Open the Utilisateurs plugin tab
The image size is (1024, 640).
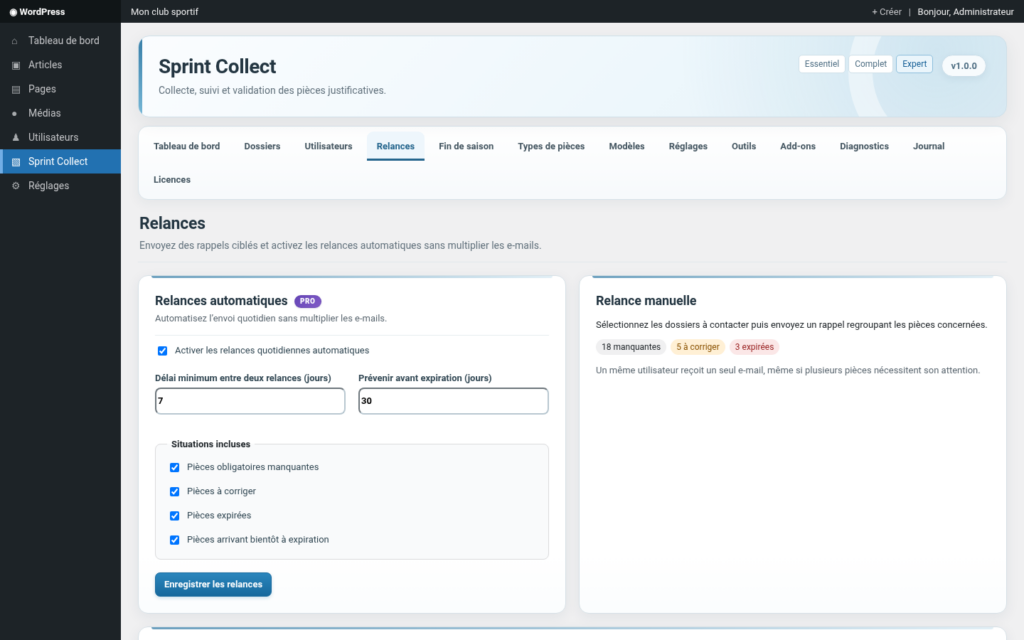pos(328,146)
